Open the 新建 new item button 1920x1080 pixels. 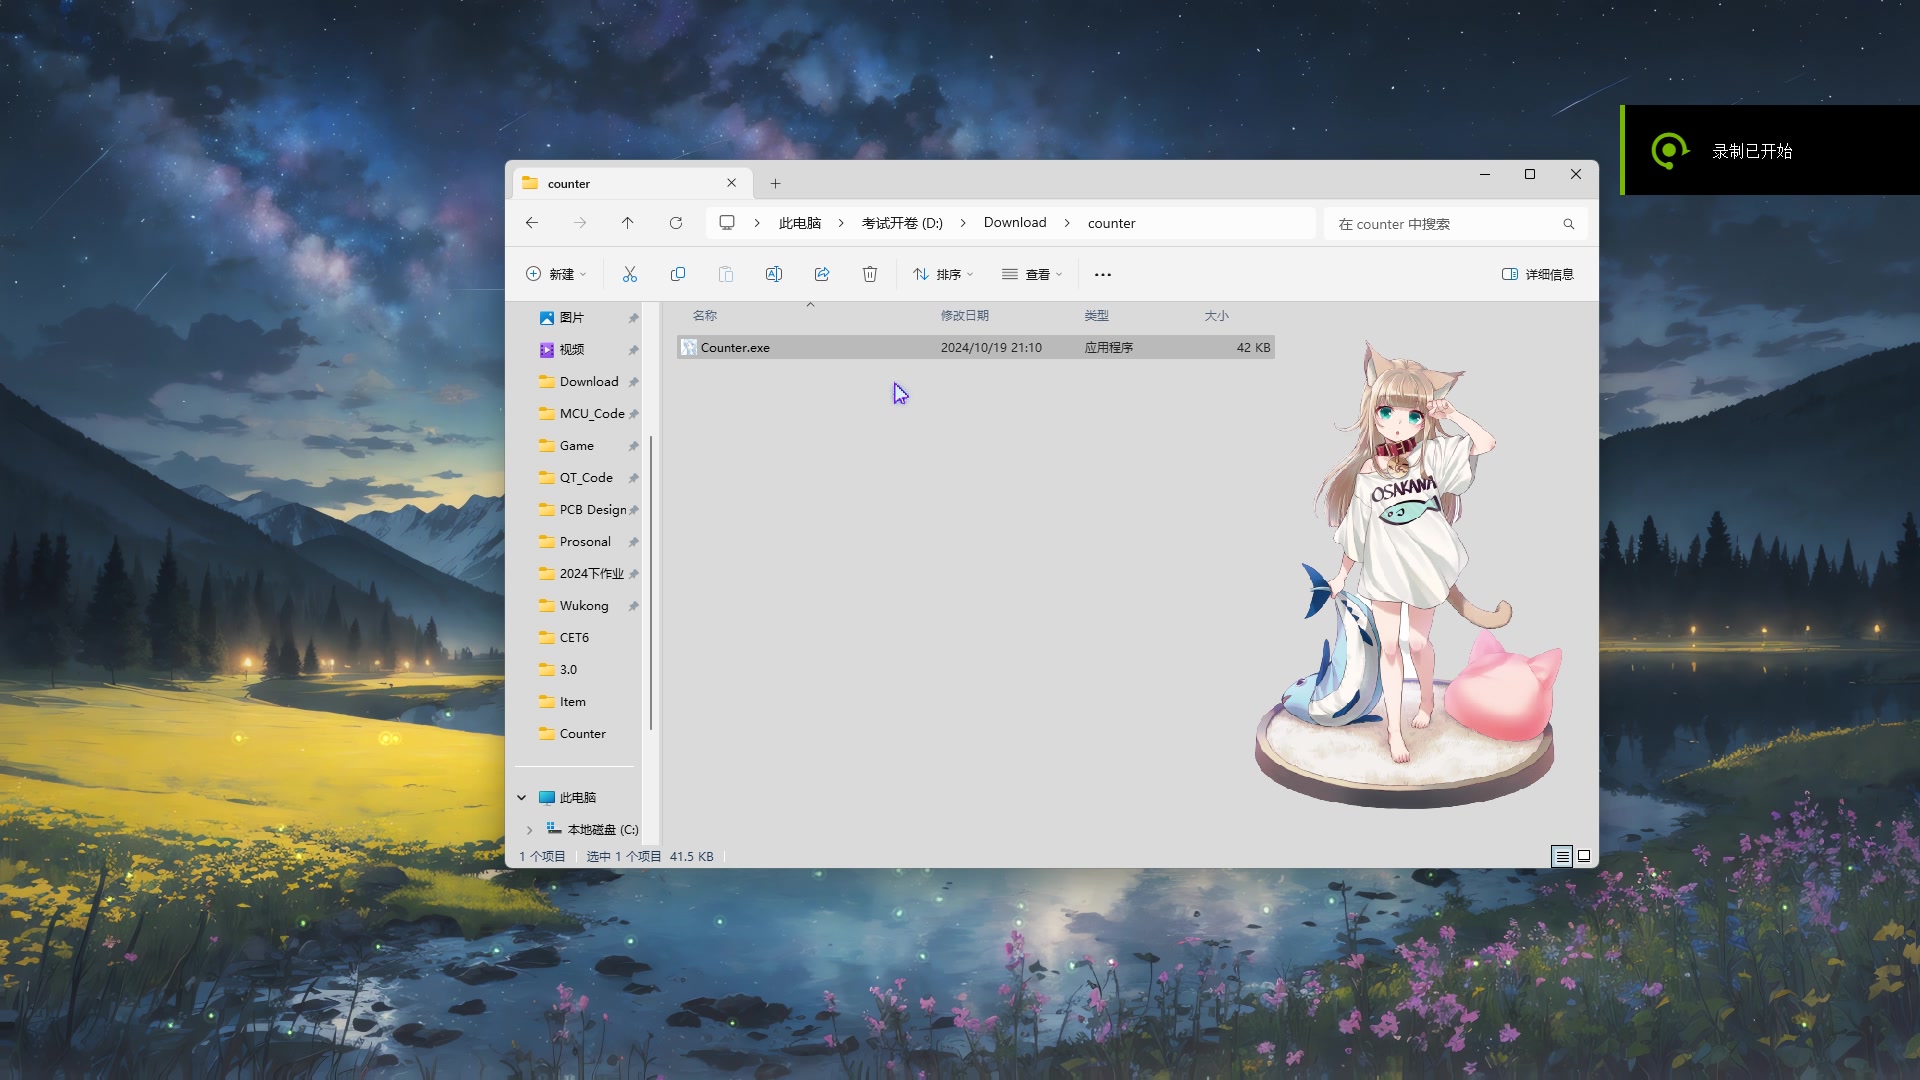(555, 274)
